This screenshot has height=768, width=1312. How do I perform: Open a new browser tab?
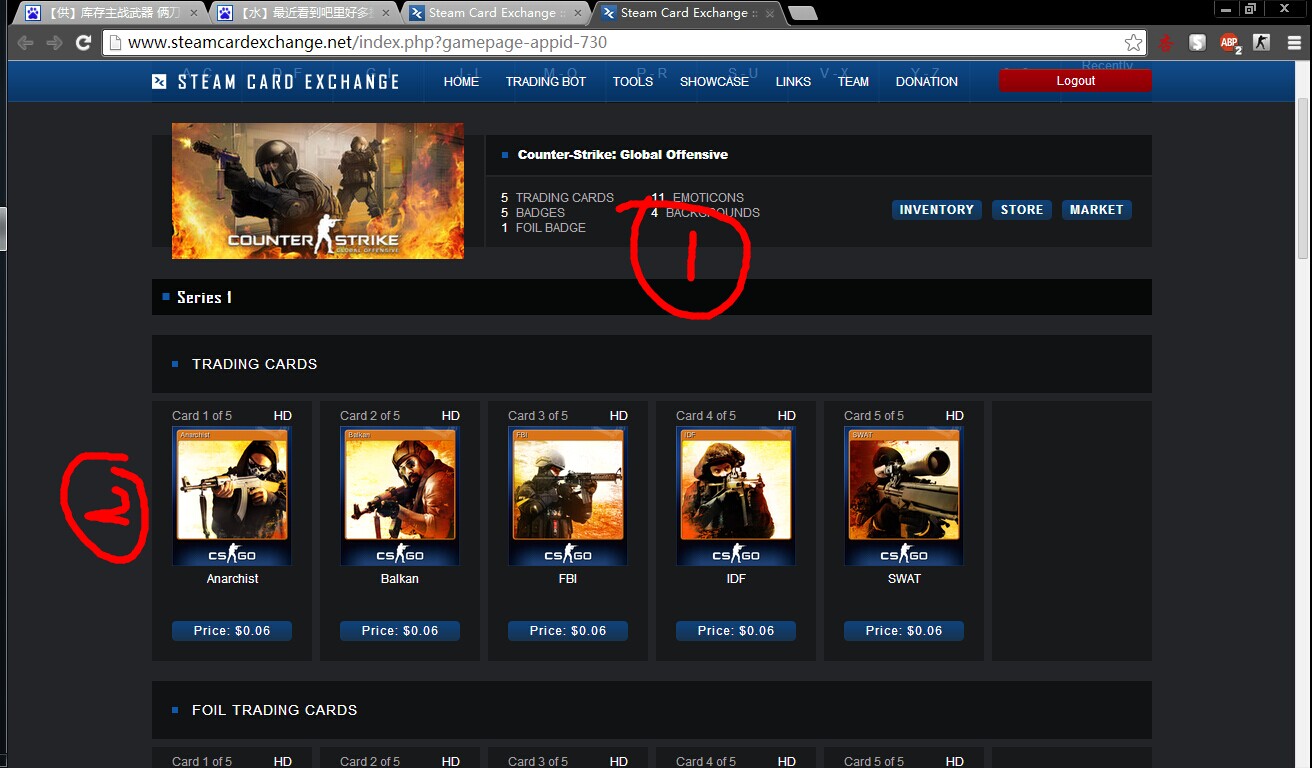click(x=803, y=13)
